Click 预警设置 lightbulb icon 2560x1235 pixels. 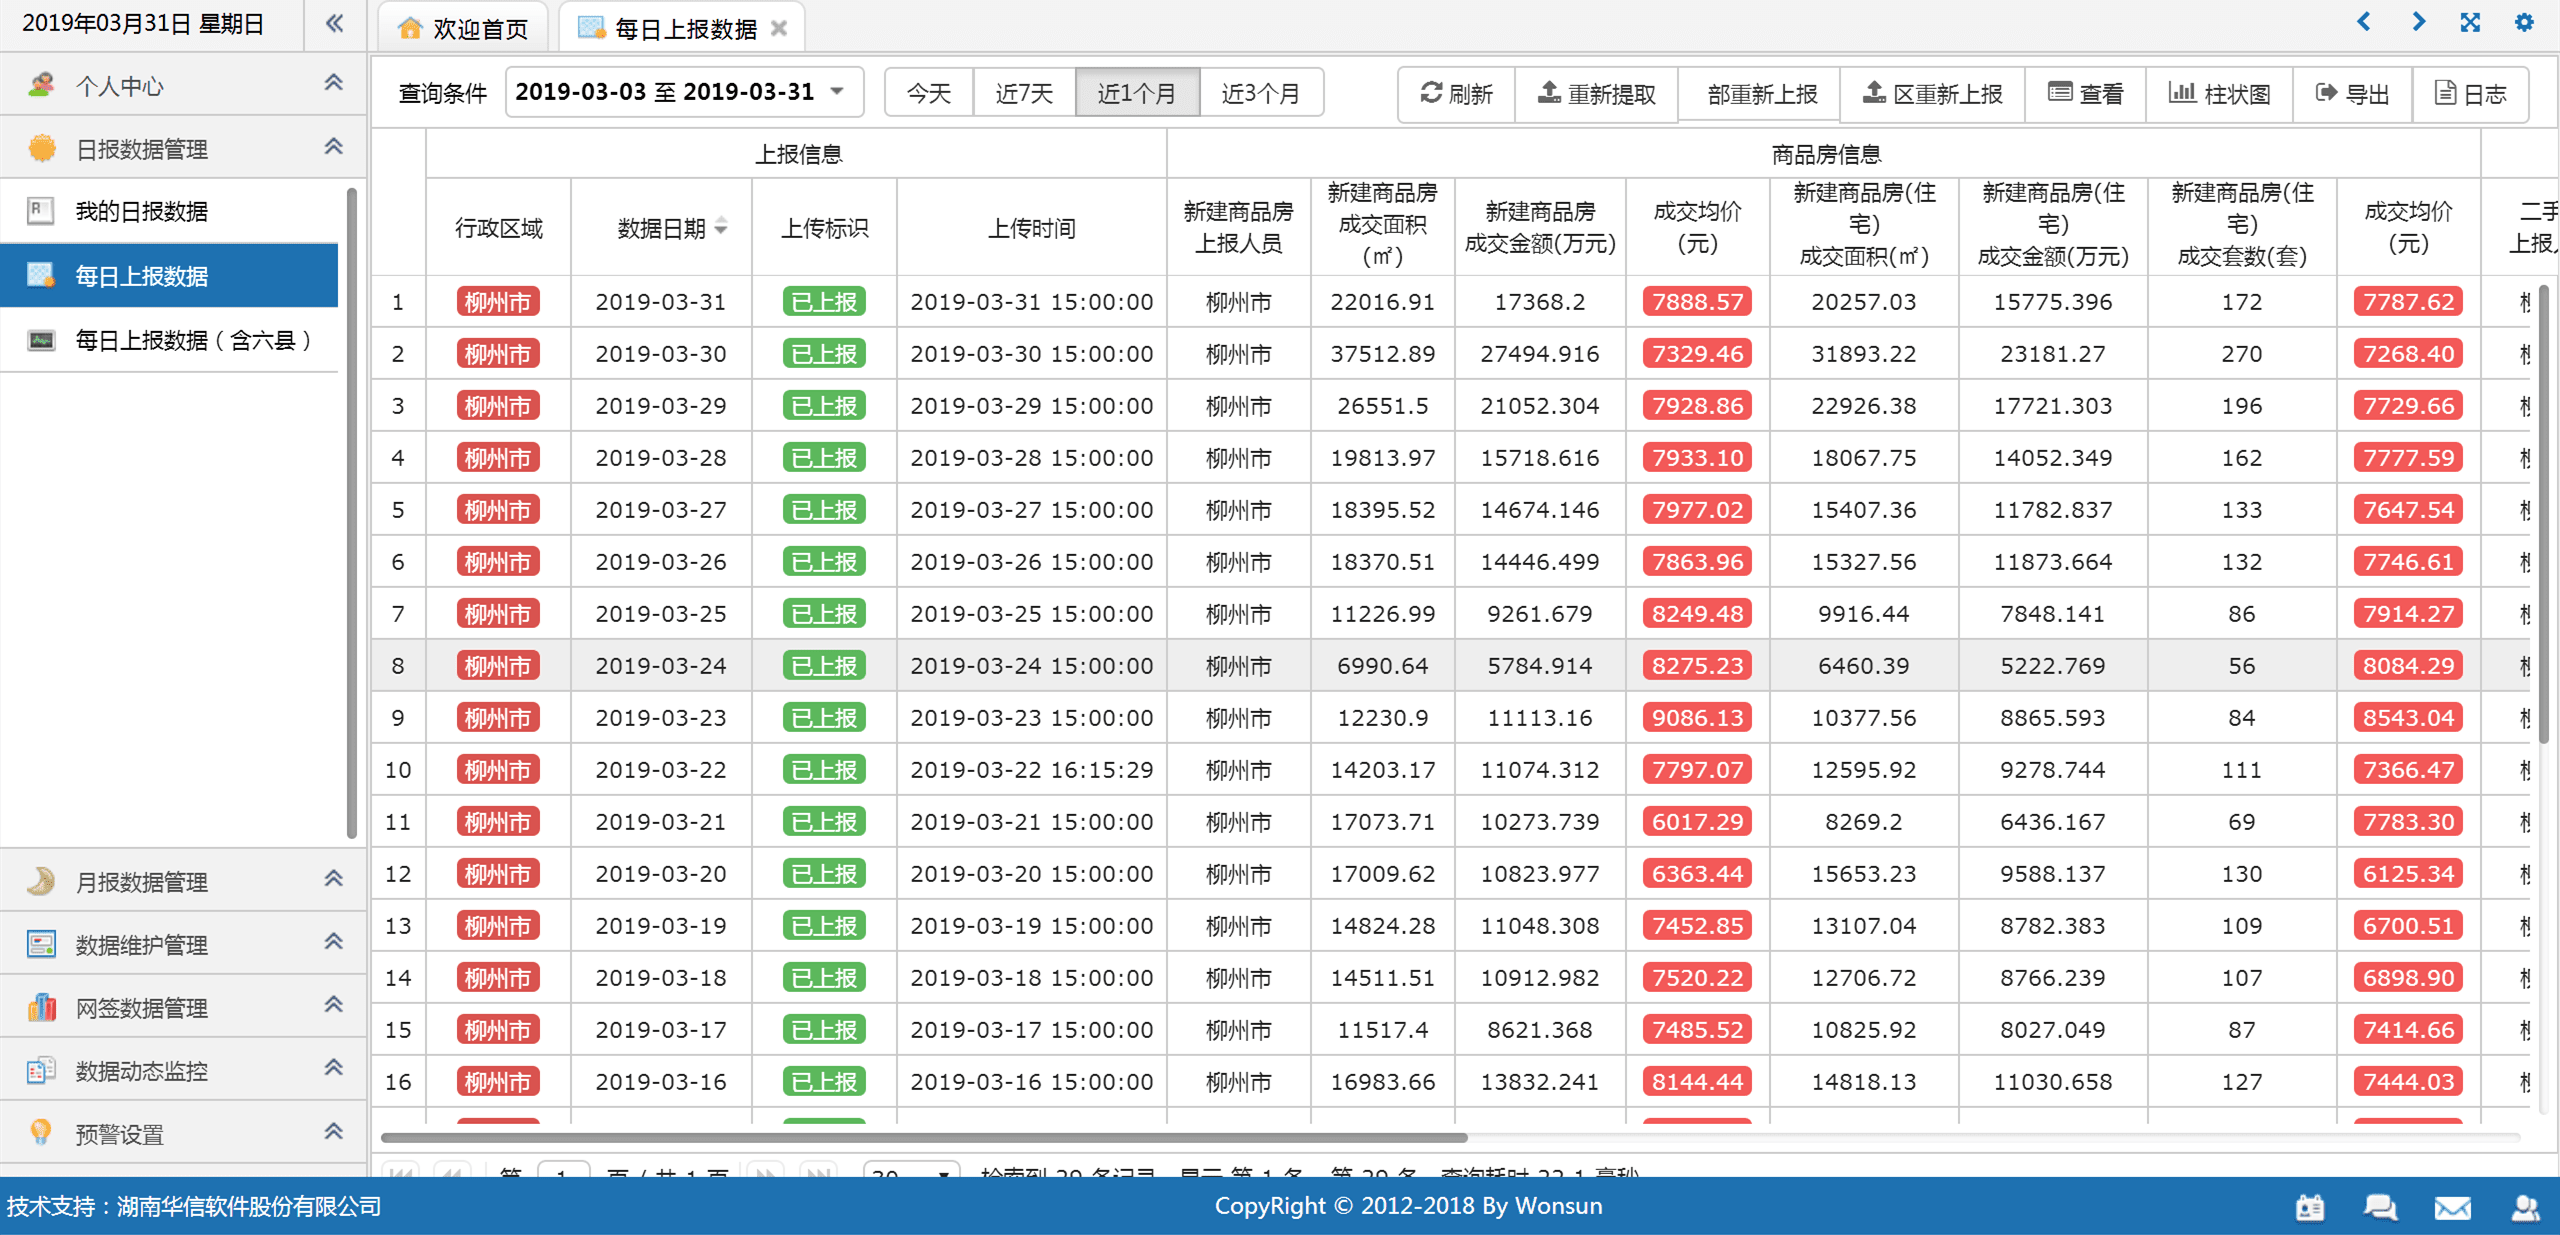[x=41, y=1132]
